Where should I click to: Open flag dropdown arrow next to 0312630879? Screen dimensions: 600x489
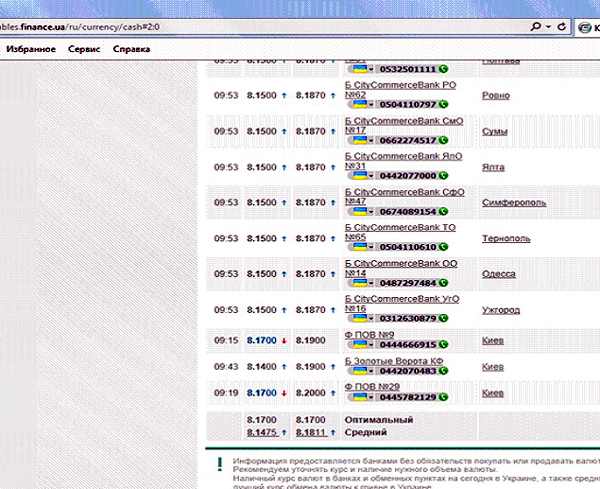[369, 319]
